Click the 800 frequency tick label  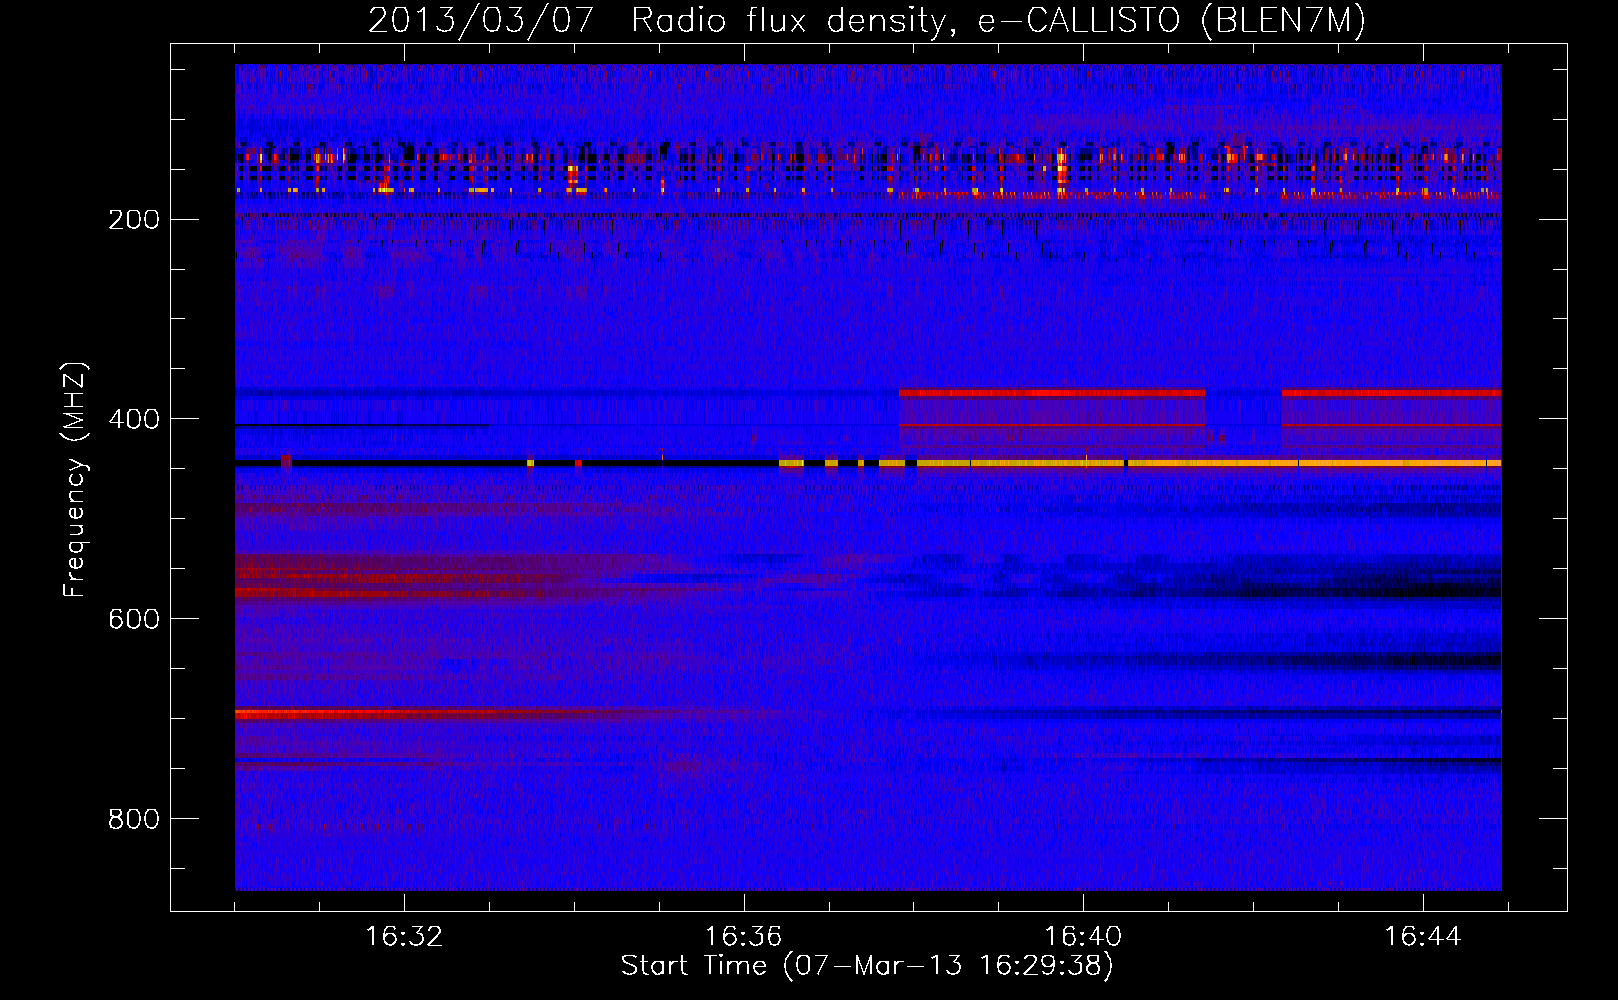pos(134,819)
